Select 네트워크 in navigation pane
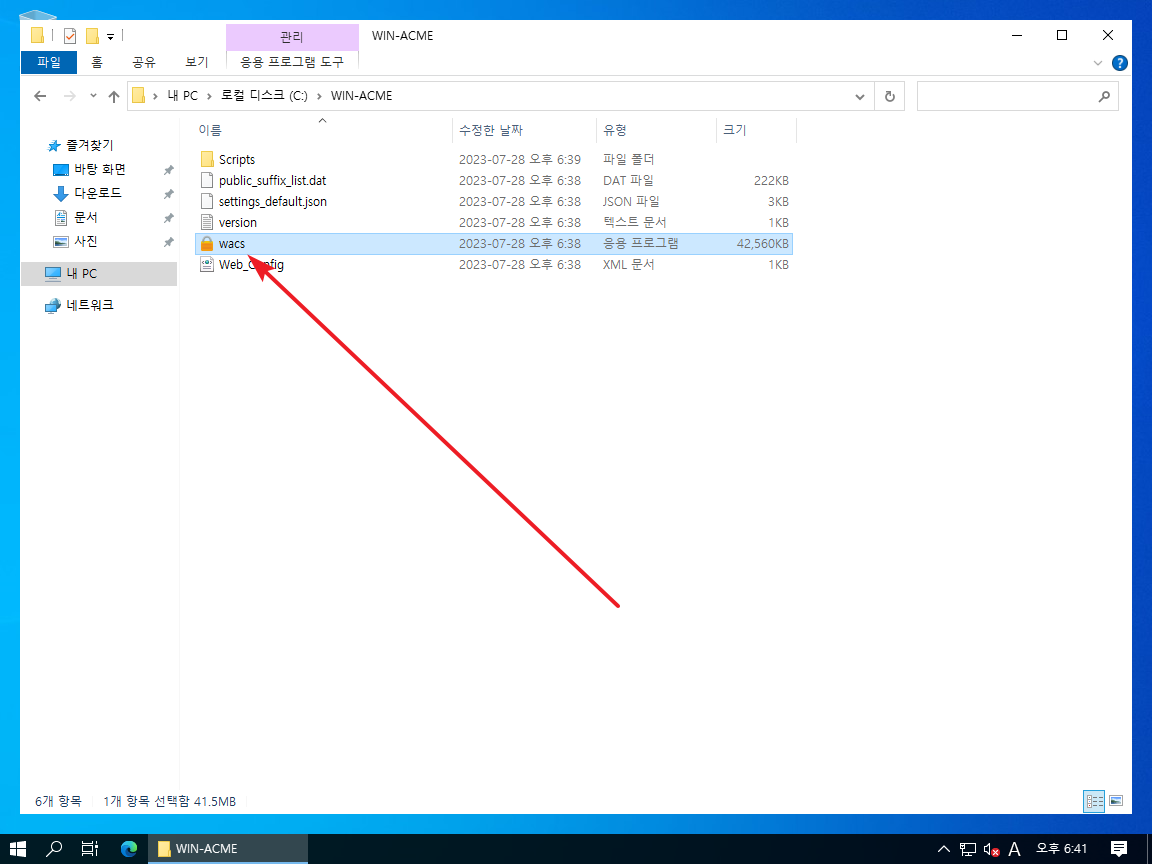Viewport: 1152px width, 864px height. (x=90, y=306)
